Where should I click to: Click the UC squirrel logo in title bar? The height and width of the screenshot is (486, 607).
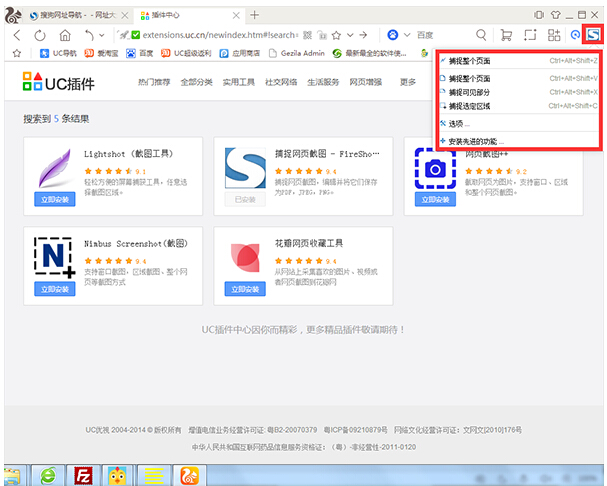[13, 15]
